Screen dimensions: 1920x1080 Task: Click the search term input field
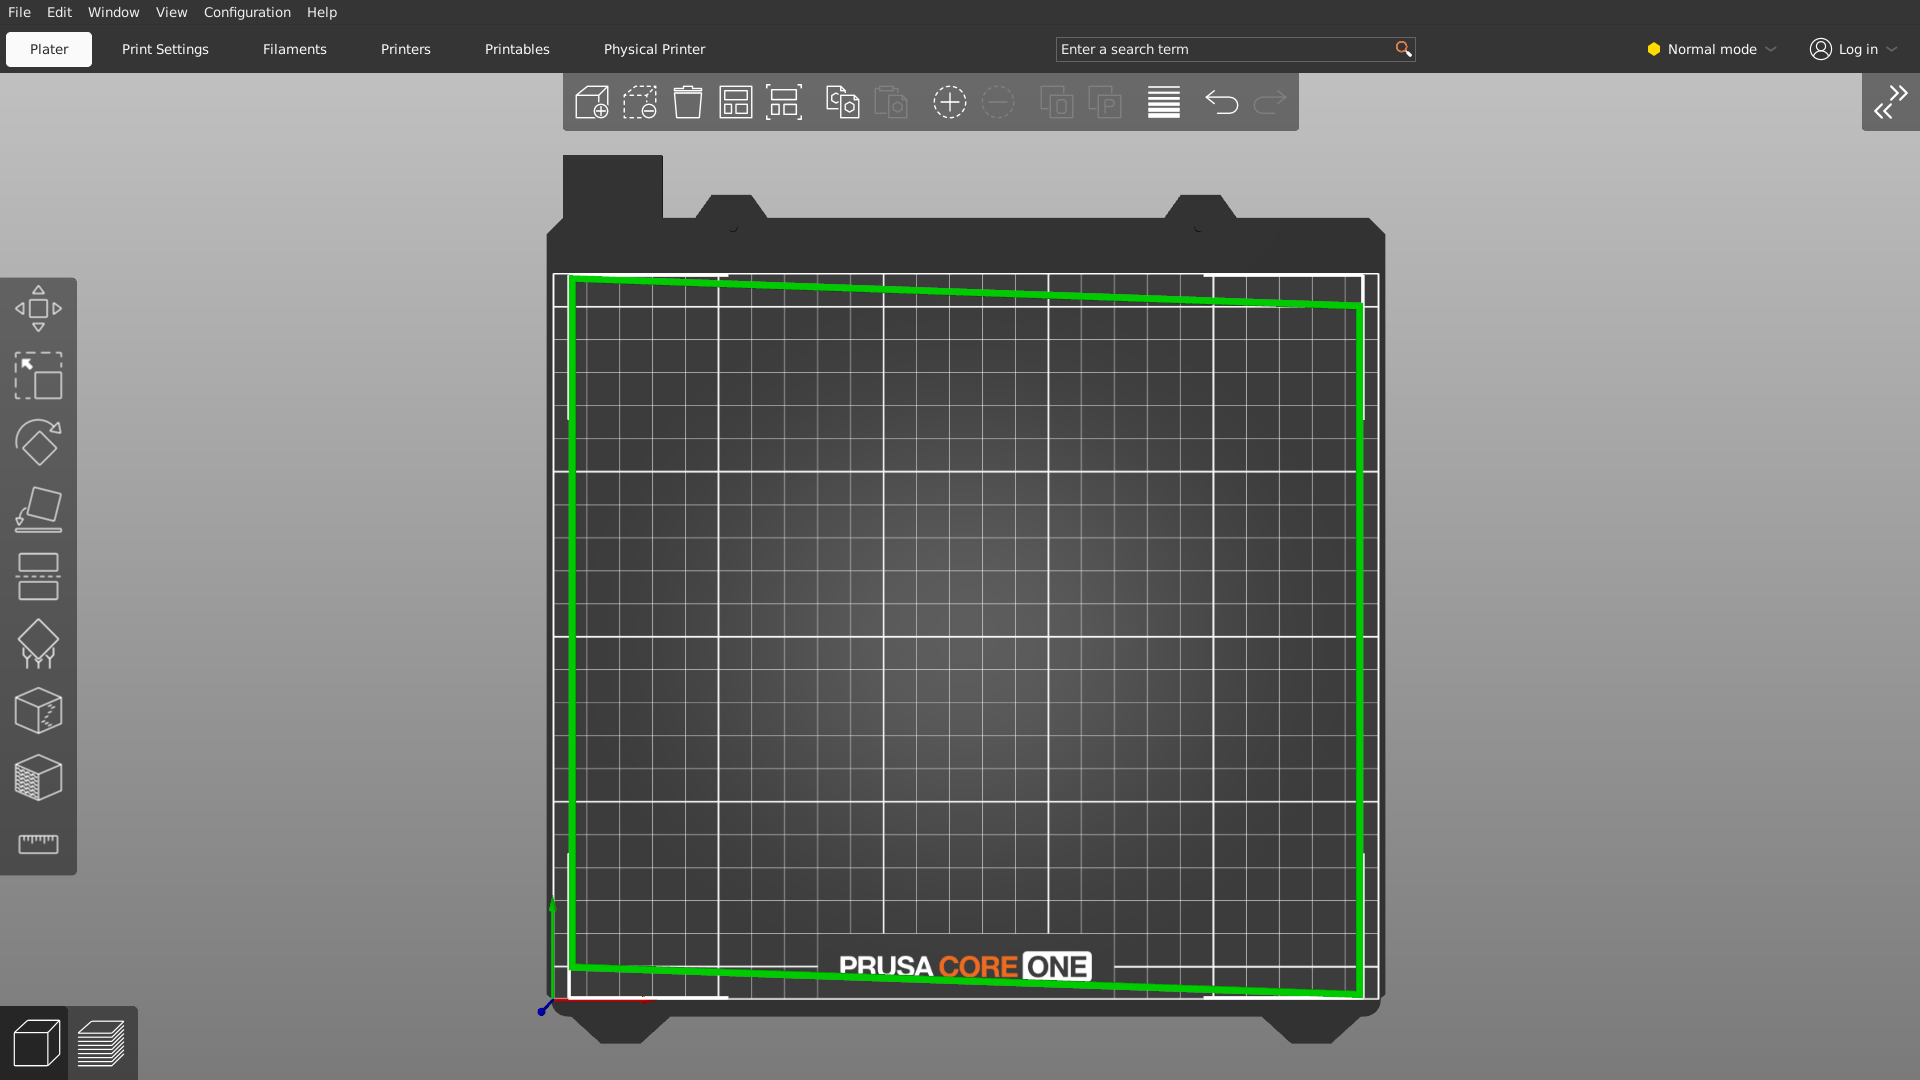point(1224,49)
